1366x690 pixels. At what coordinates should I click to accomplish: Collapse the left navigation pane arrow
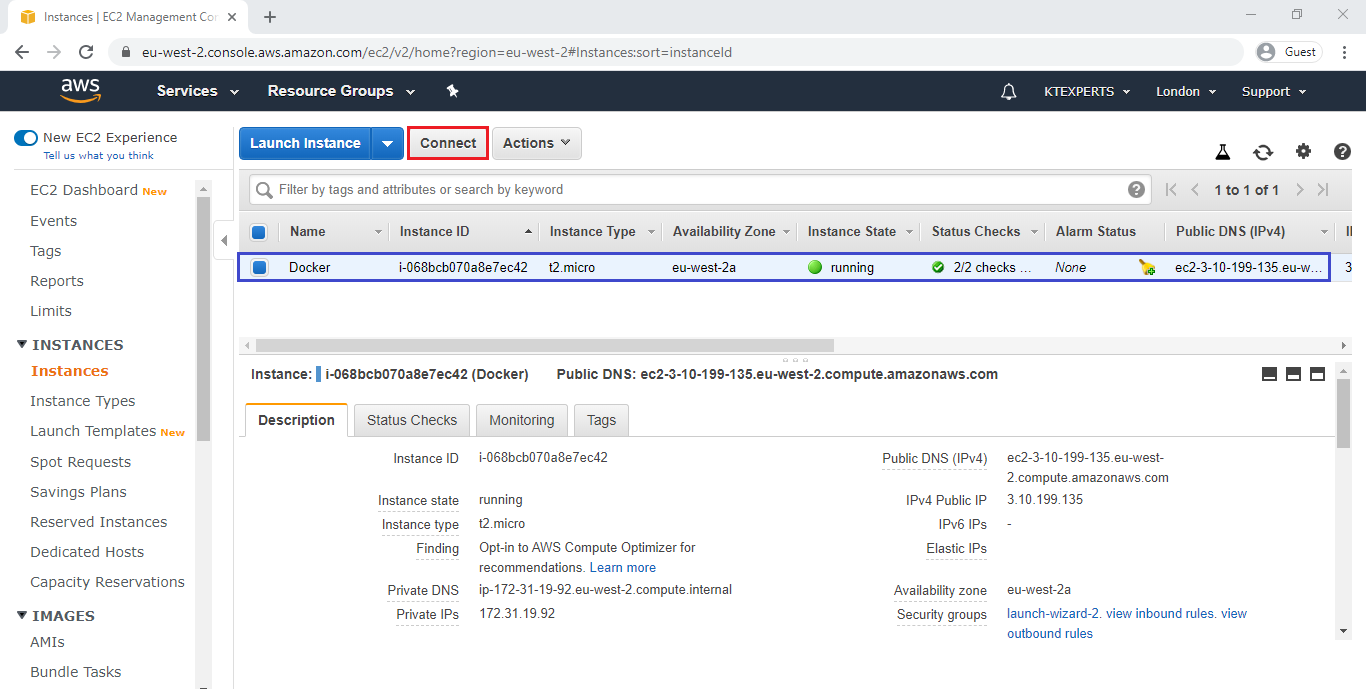pos(224,240)
